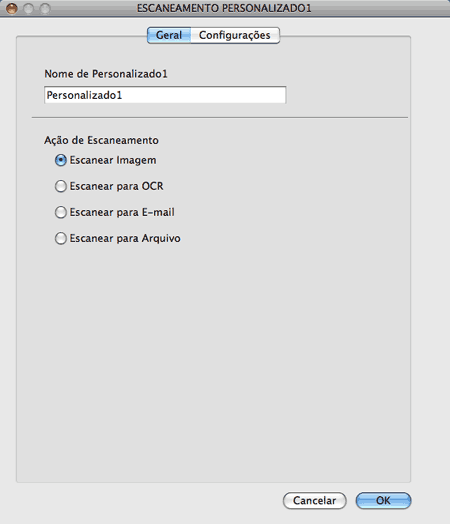Select the Escanear para E-mail radio button
450x524 pixels.
(60, 212)
